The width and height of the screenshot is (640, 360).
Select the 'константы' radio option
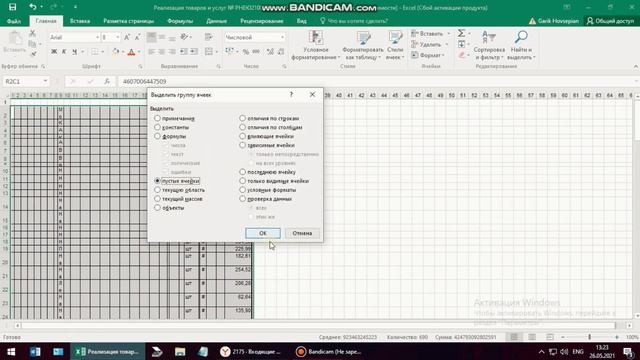pyautogui.click(x=157, y=127)
